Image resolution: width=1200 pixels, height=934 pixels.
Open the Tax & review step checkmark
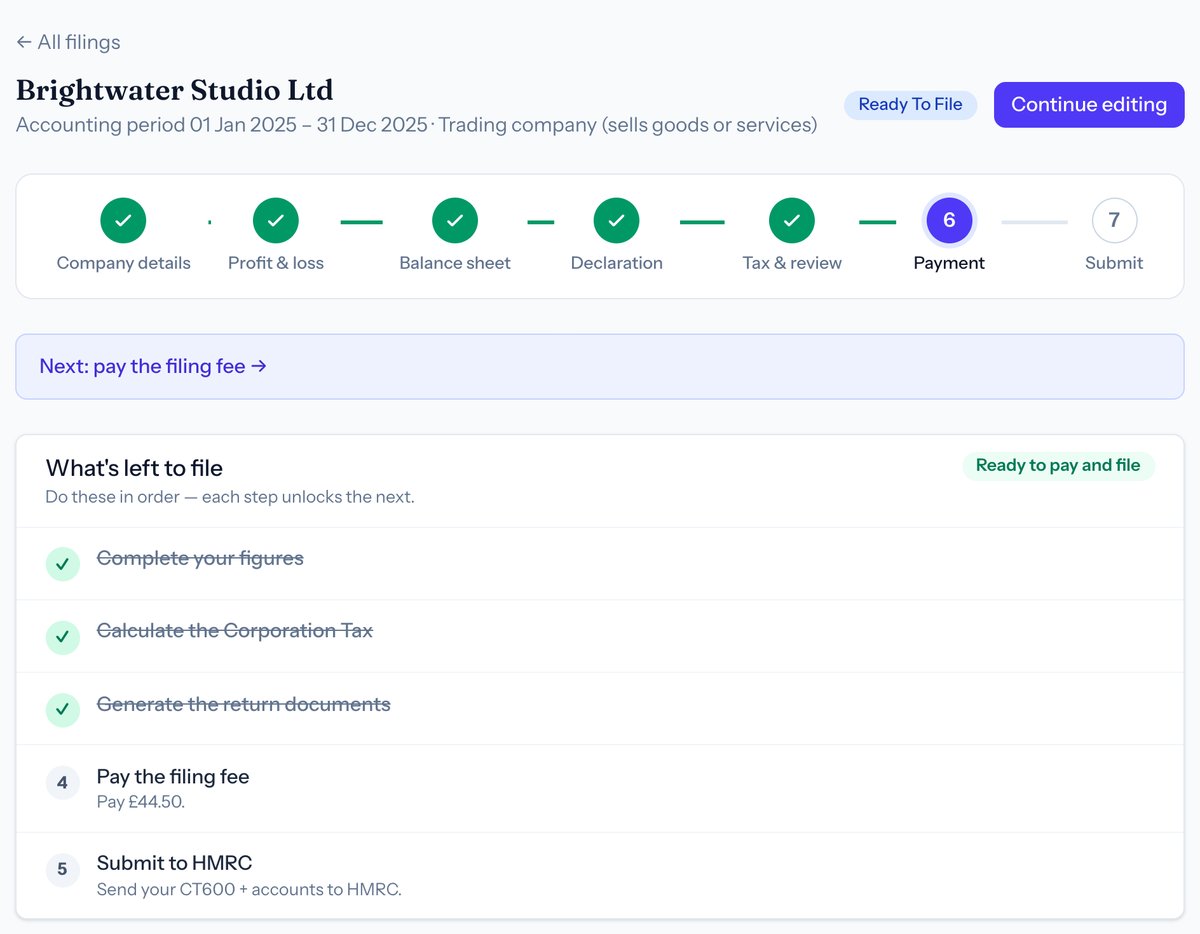(x=792, y=220)
